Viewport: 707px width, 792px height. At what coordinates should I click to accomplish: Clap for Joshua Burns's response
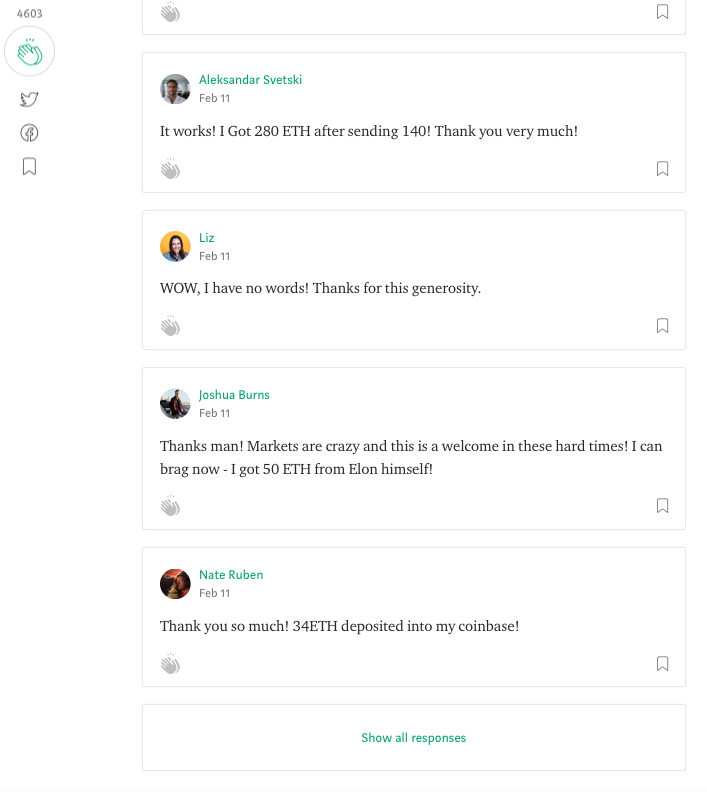(x=170, y=506)
